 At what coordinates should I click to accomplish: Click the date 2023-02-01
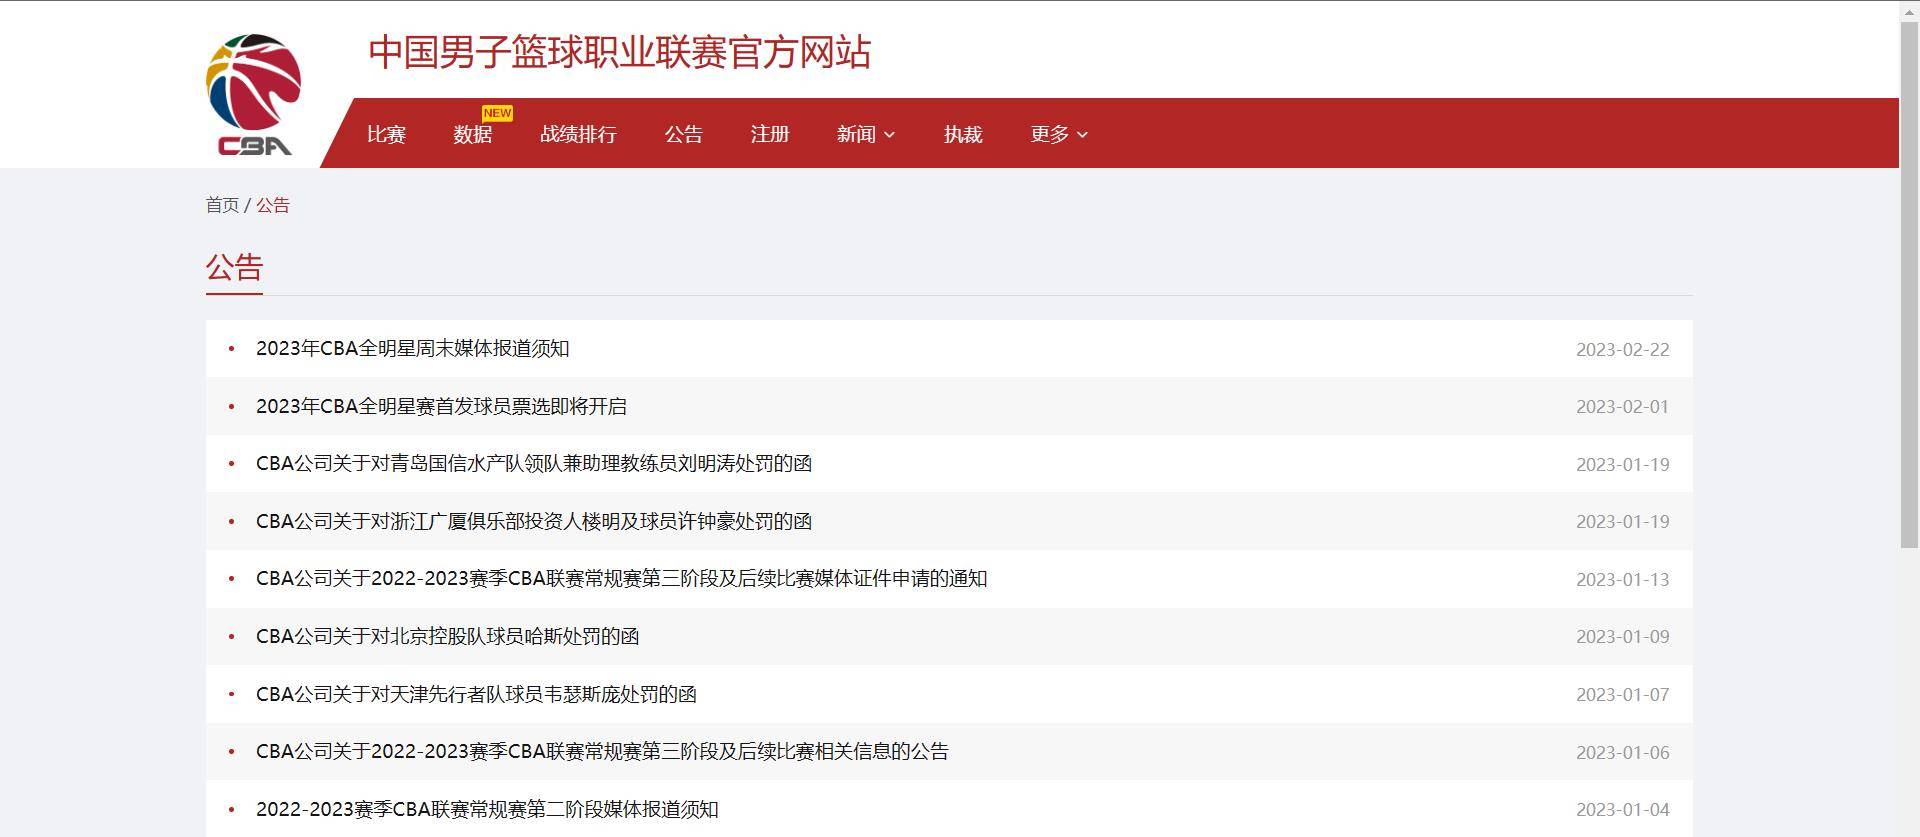click(1623, 407)
